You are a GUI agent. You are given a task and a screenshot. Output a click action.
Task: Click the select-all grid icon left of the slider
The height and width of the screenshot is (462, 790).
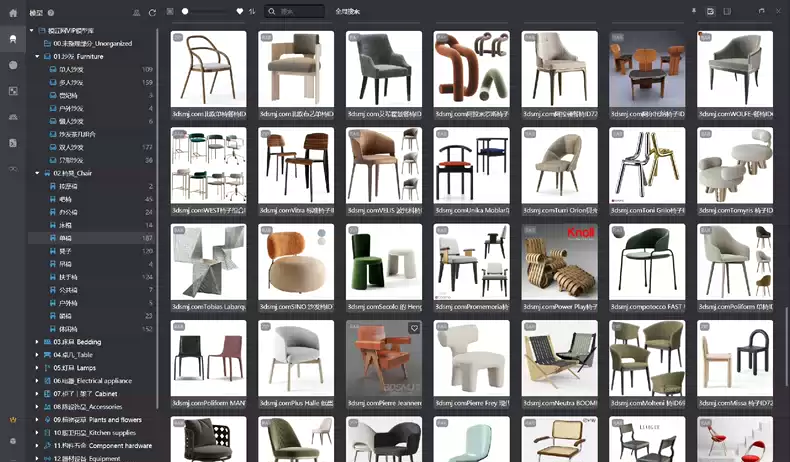click(170, 11)
